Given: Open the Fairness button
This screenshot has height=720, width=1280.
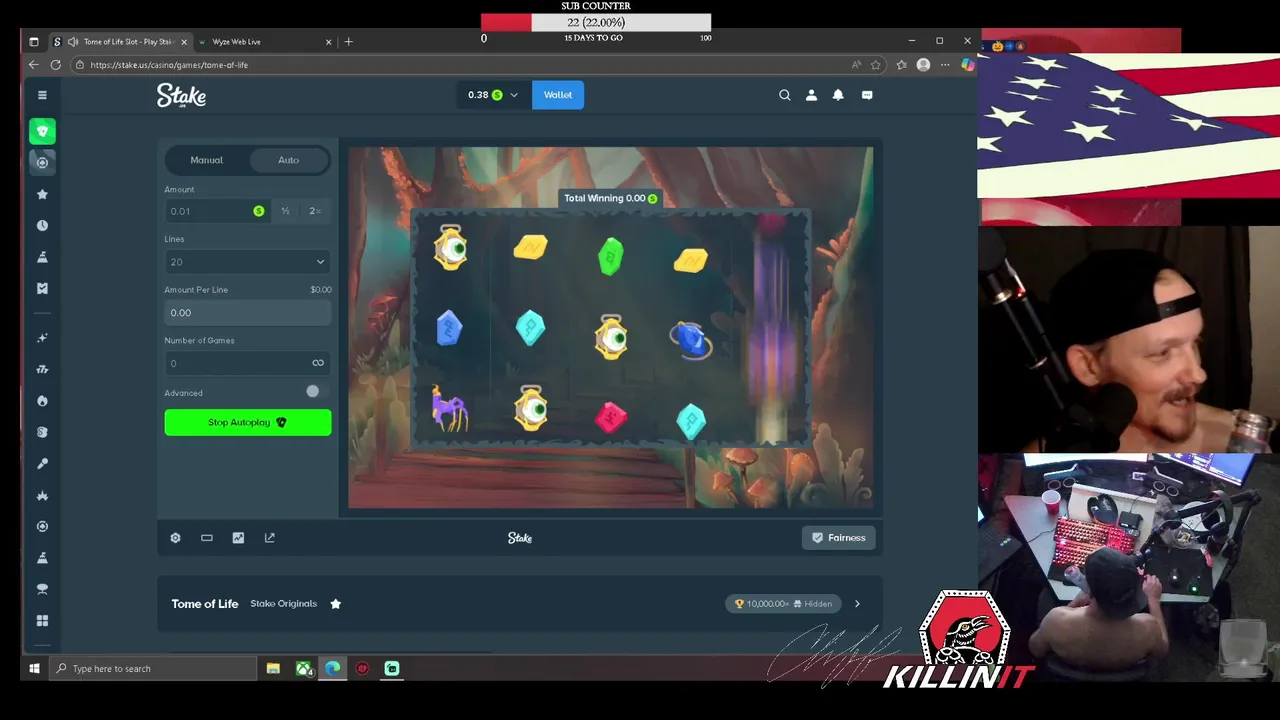Looking at the screenshot, I should [838, 538].
